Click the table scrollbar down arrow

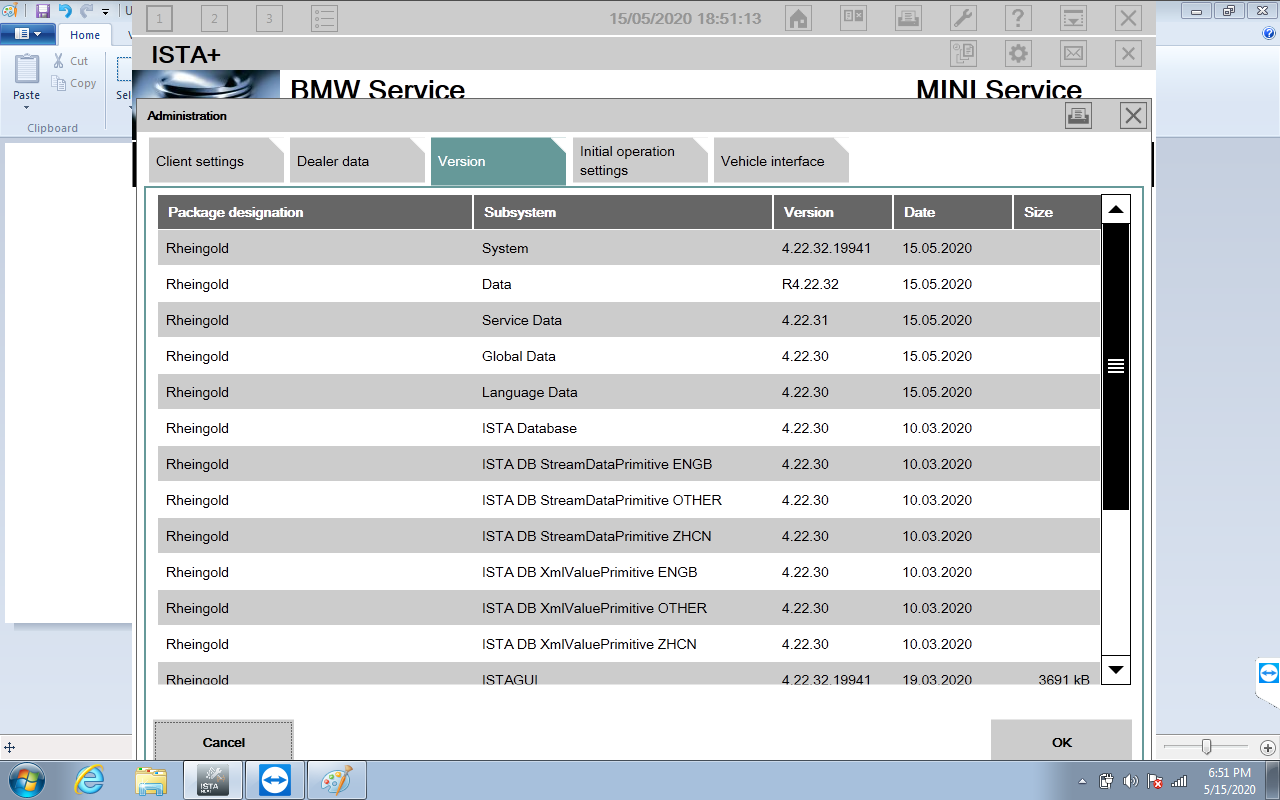[1116, 669]
